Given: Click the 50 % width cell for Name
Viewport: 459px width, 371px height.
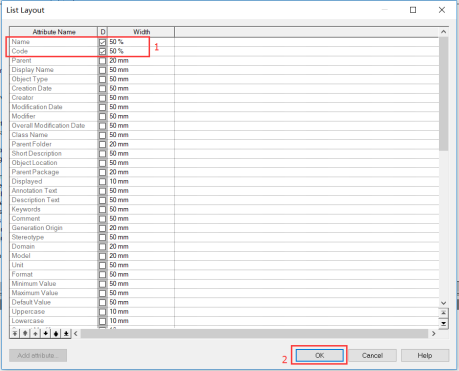Looking at the screenshot, I should point(141,42).
